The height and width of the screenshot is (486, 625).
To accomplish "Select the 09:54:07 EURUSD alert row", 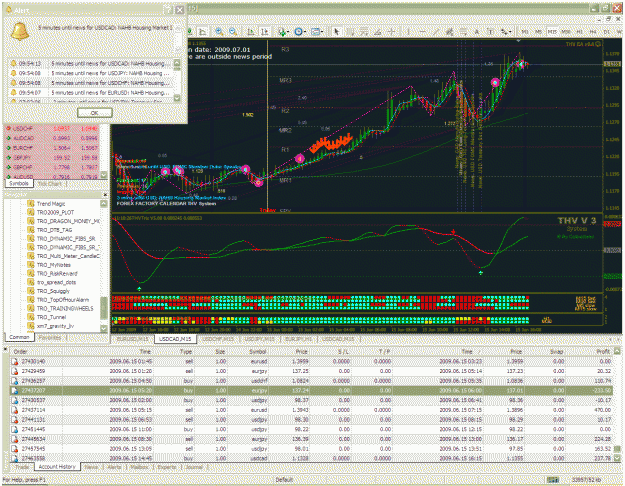I will pos(91,92).
